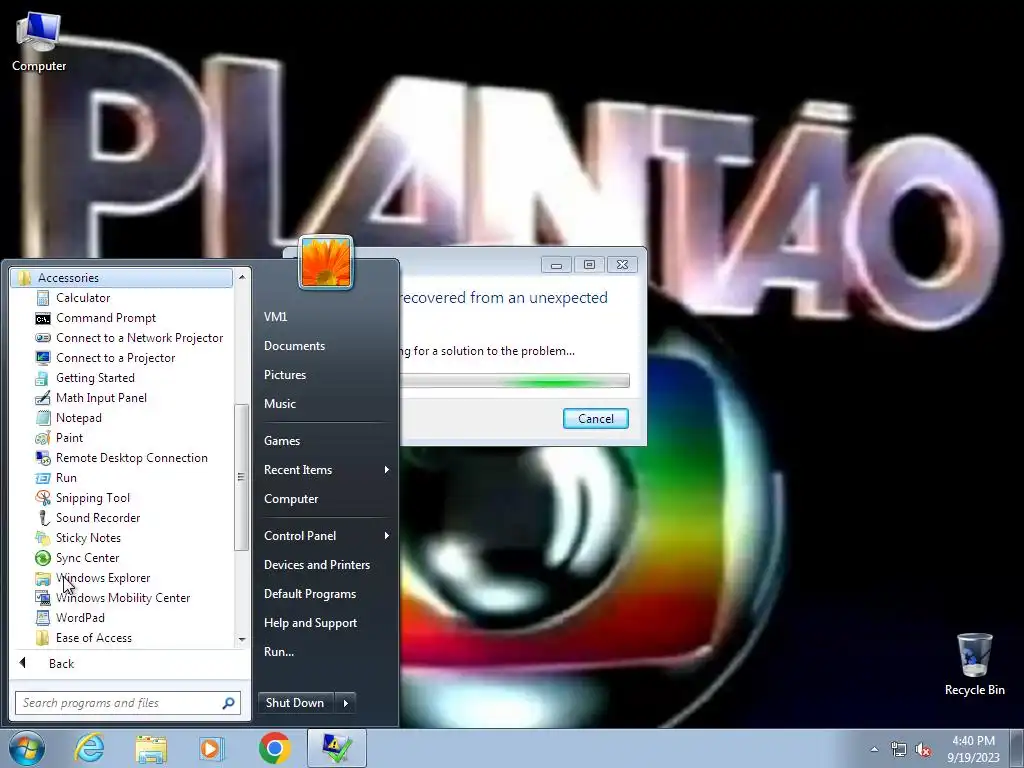Open Sync Center

pyautogui.click(x=88, y=558)
